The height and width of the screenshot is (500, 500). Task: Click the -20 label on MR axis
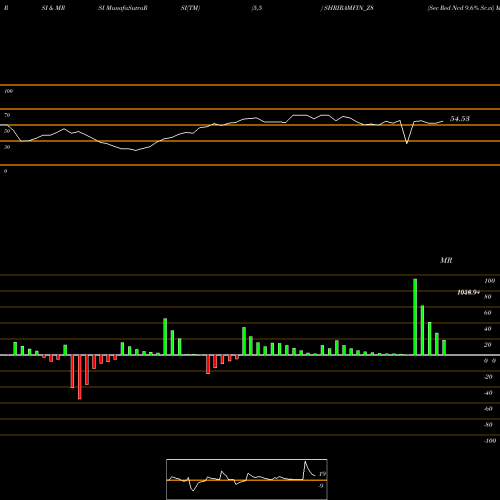click(488, 377)
